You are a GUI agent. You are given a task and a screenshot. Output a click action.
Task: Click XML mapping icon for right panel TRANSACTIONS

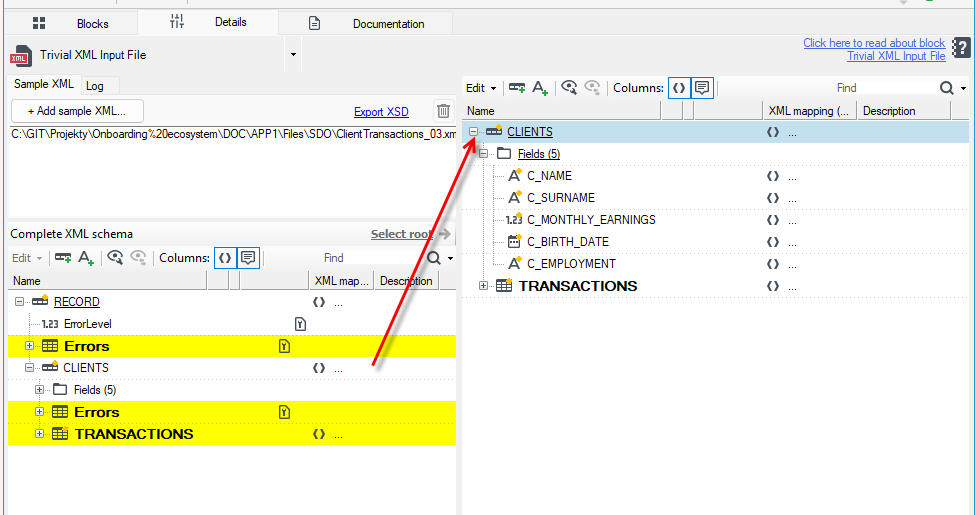pos(773,286)
